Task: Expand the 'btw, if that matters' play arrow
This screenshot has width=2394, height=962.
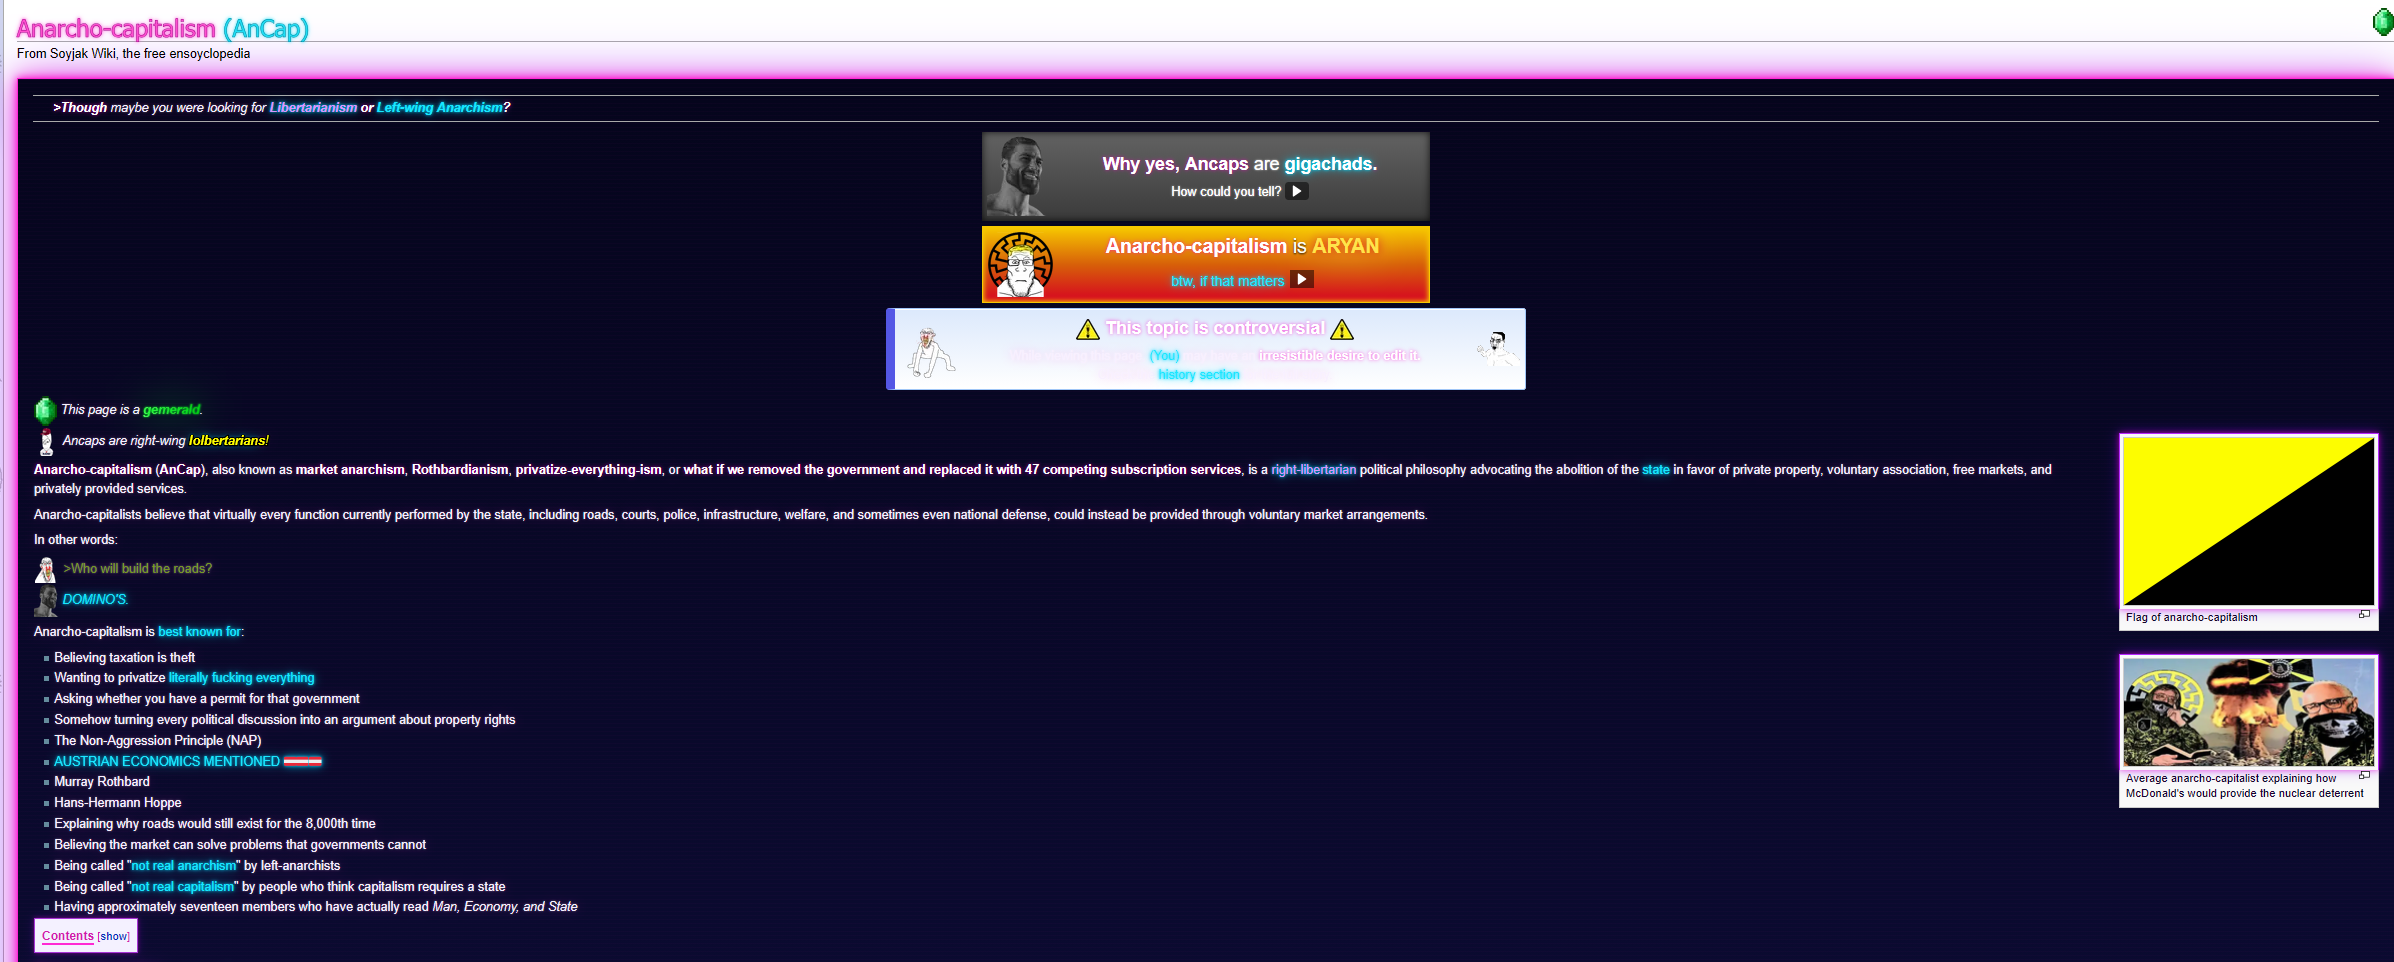Action: click(1301, 279)
